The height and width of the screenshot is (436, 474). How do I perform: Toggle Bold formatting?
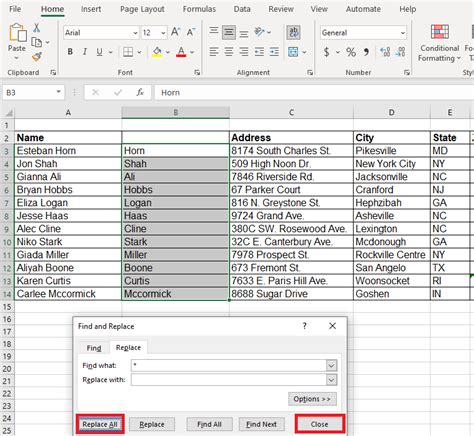70,52
